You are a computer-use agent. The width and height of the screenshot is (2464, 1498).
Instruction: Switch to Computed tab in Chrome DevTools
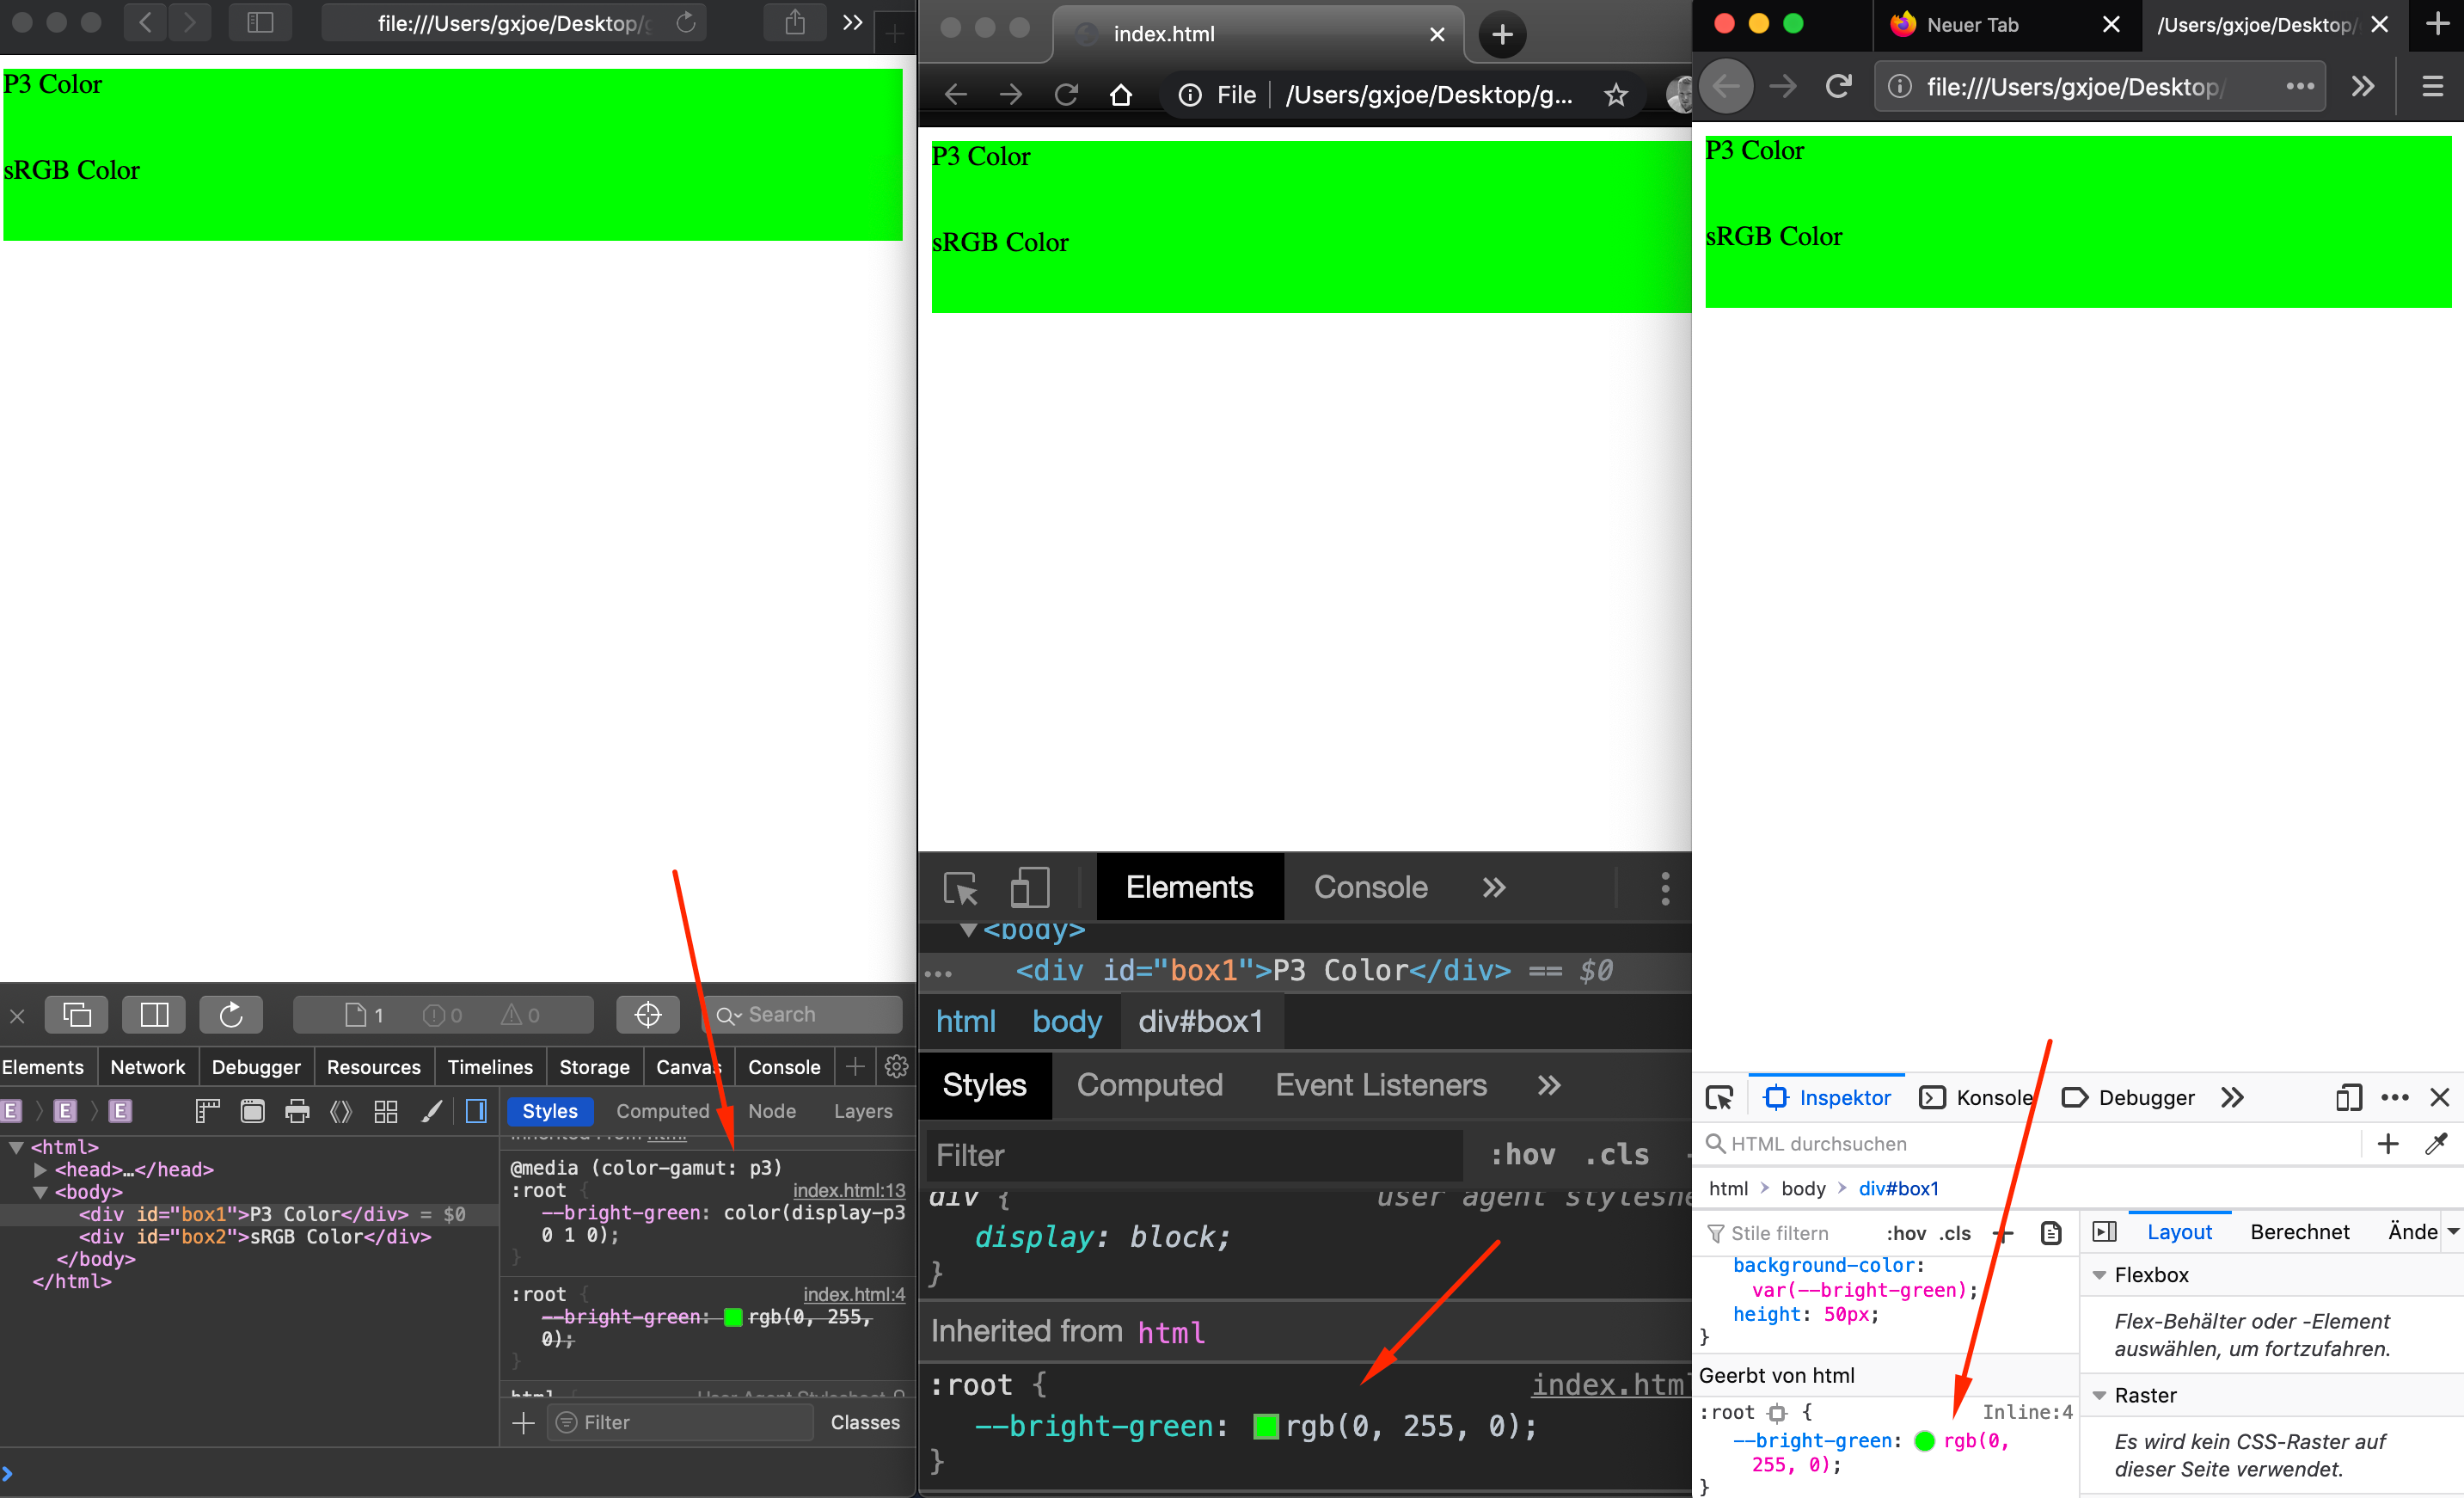(1149, 1085)
